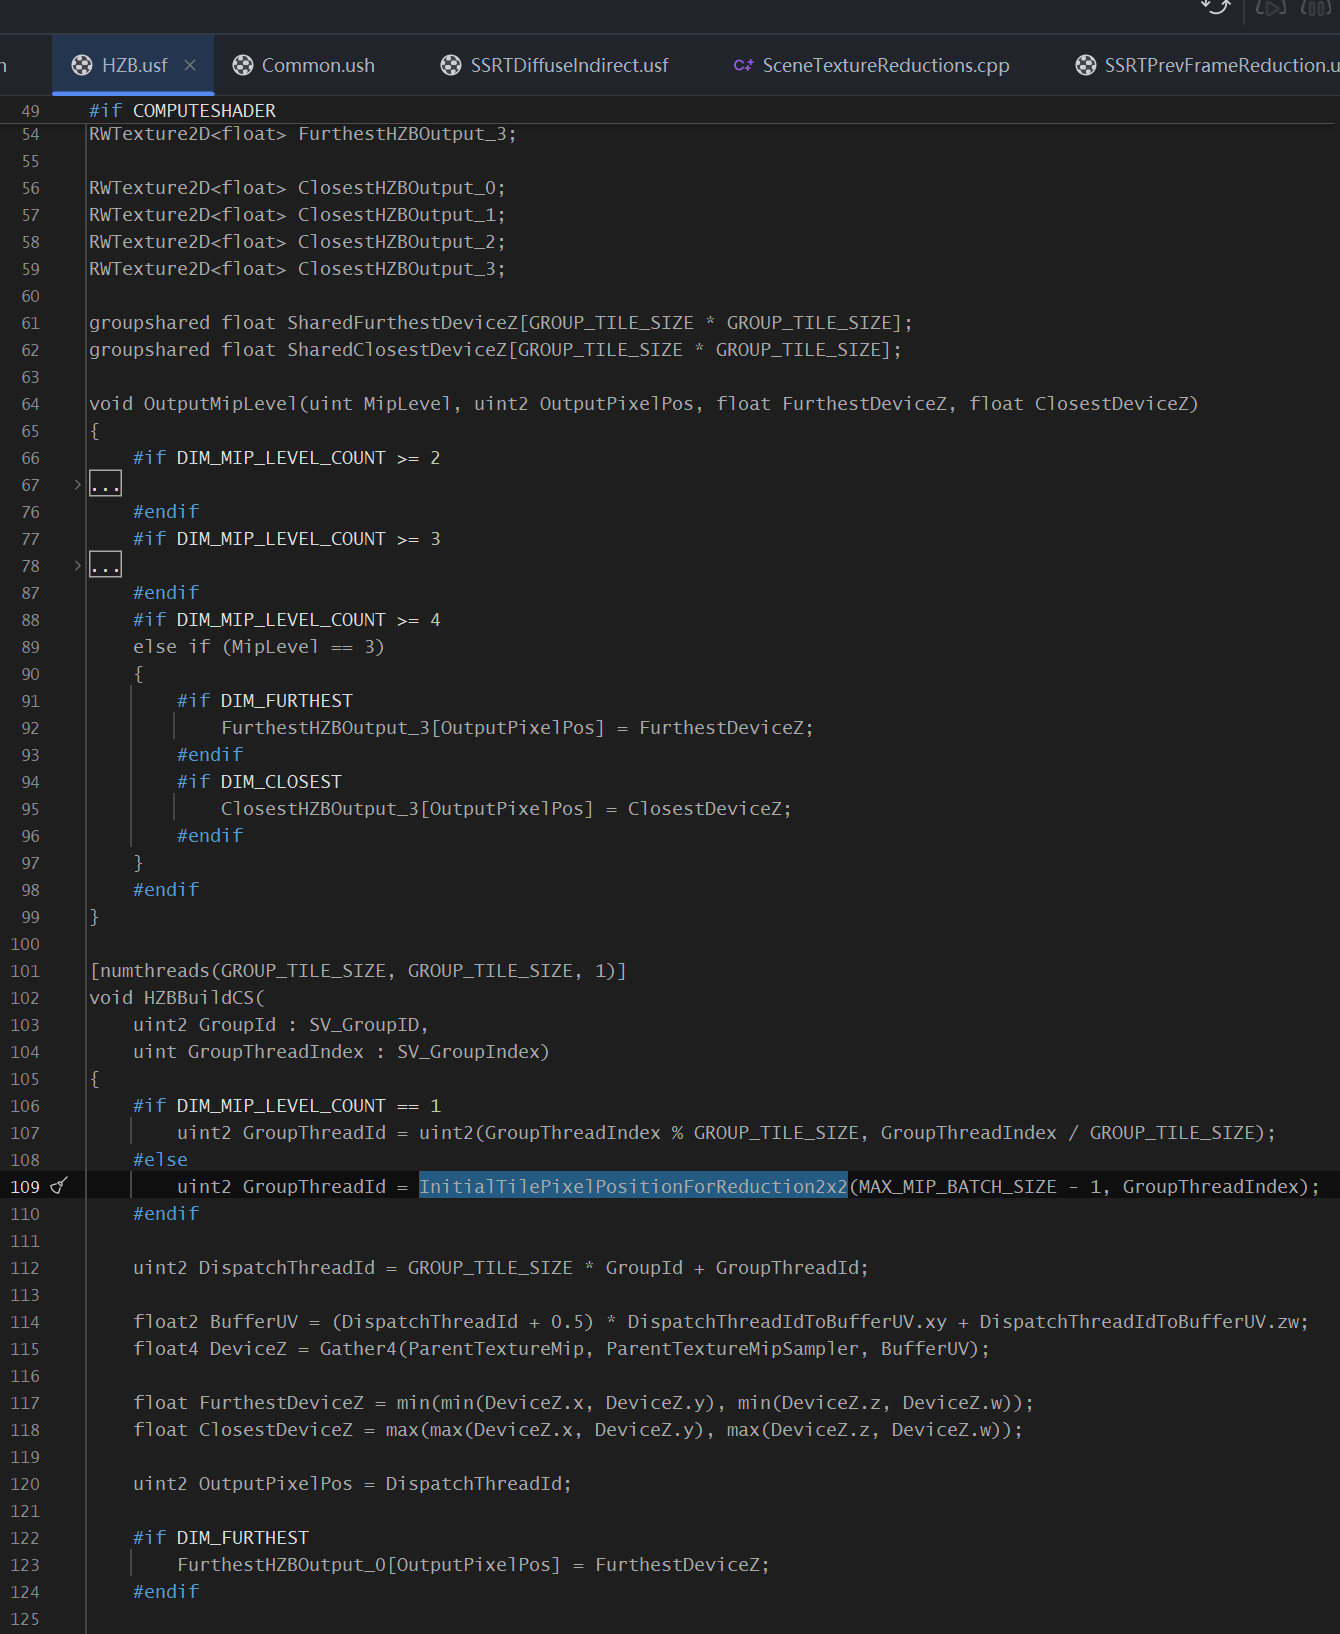Click the collapsed ellipsis box below line 66
1340x1634 pixels.
[x=105, y=485]
